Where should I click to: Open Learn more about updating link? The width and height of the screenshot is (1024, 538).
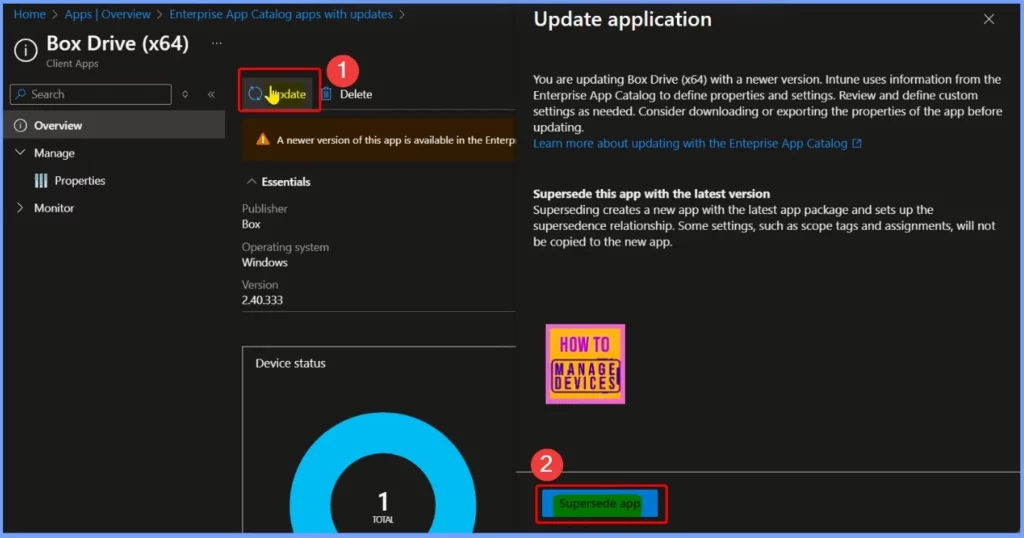pyautogui.click(x=697, y=143)
